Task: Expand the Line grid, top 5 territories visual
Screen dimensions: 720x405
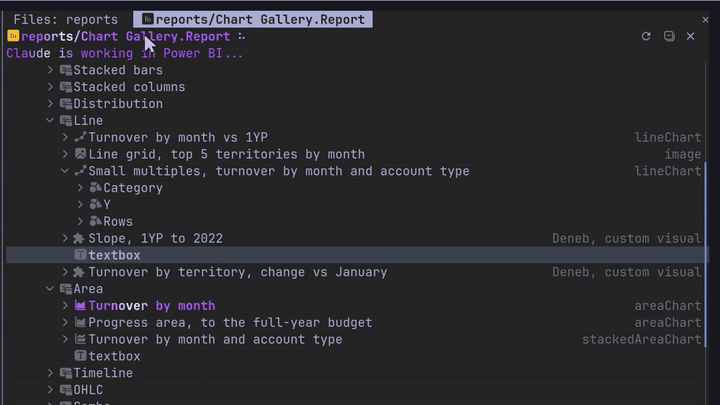Action: tap(65, 154)
